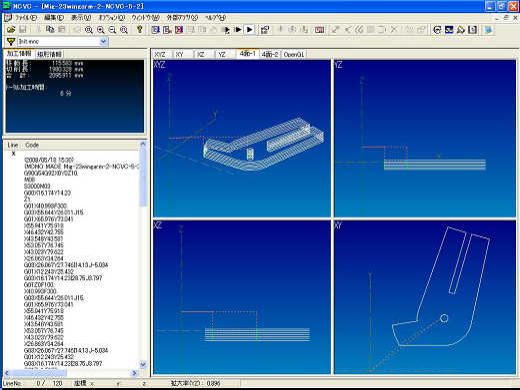Click the code list scroll-down arrow
The height and width of the screenshot is (390, 520).
143,364
